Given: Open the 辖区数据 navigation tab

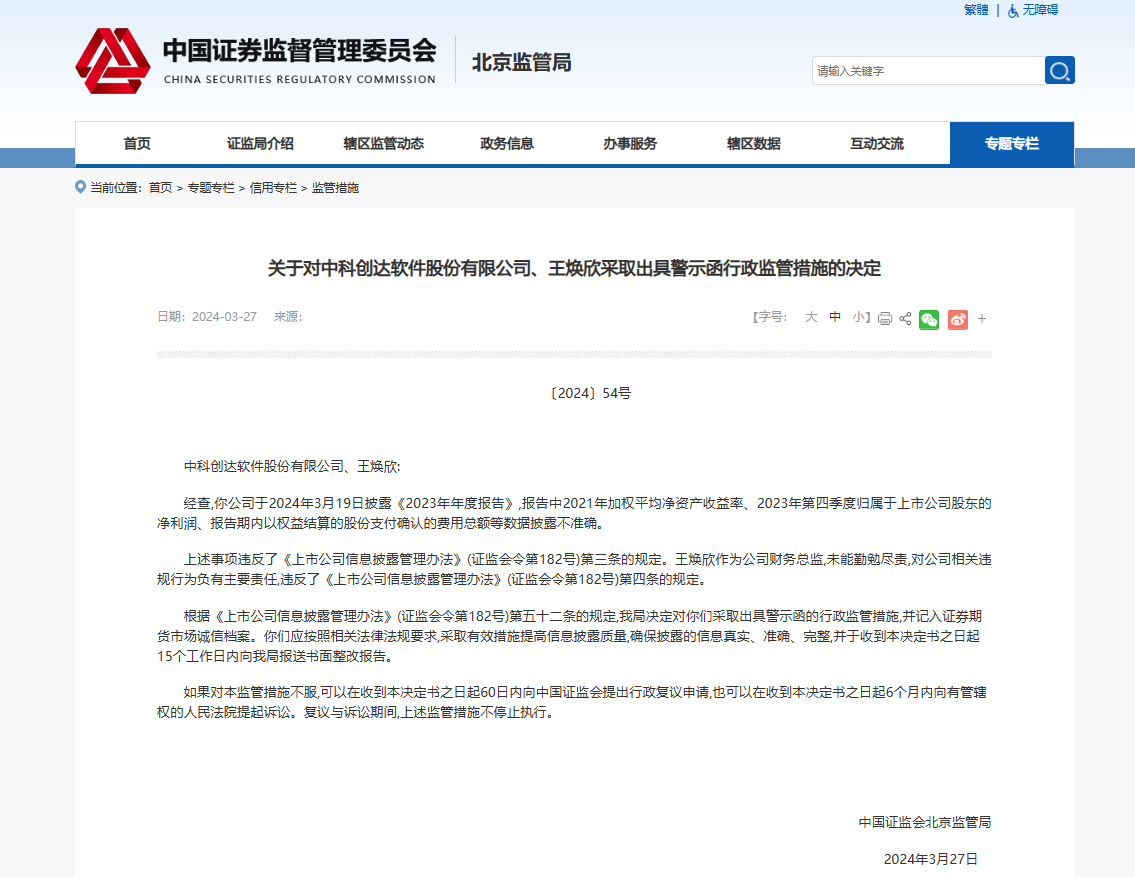Looking at the screenshot, I should [754, 143].
